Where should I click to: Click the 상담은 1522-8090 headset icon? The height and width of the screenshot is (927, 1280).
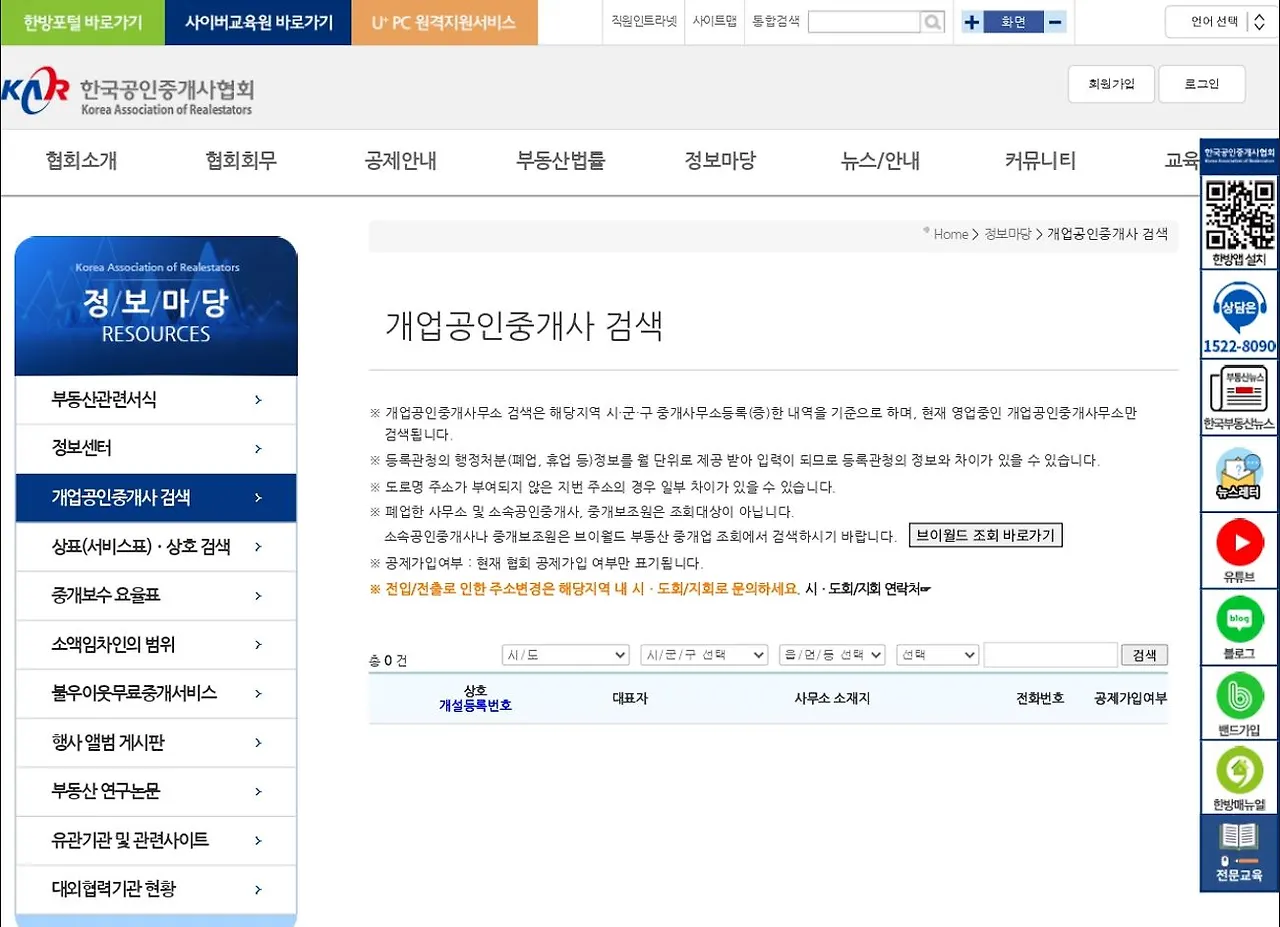[1239, 310]
